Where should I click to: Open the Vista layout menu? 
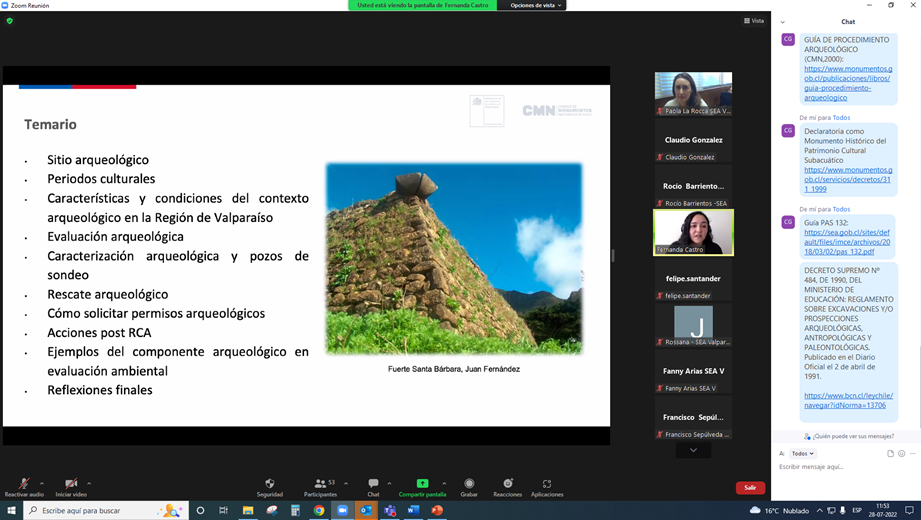click(x=753, y=20)
